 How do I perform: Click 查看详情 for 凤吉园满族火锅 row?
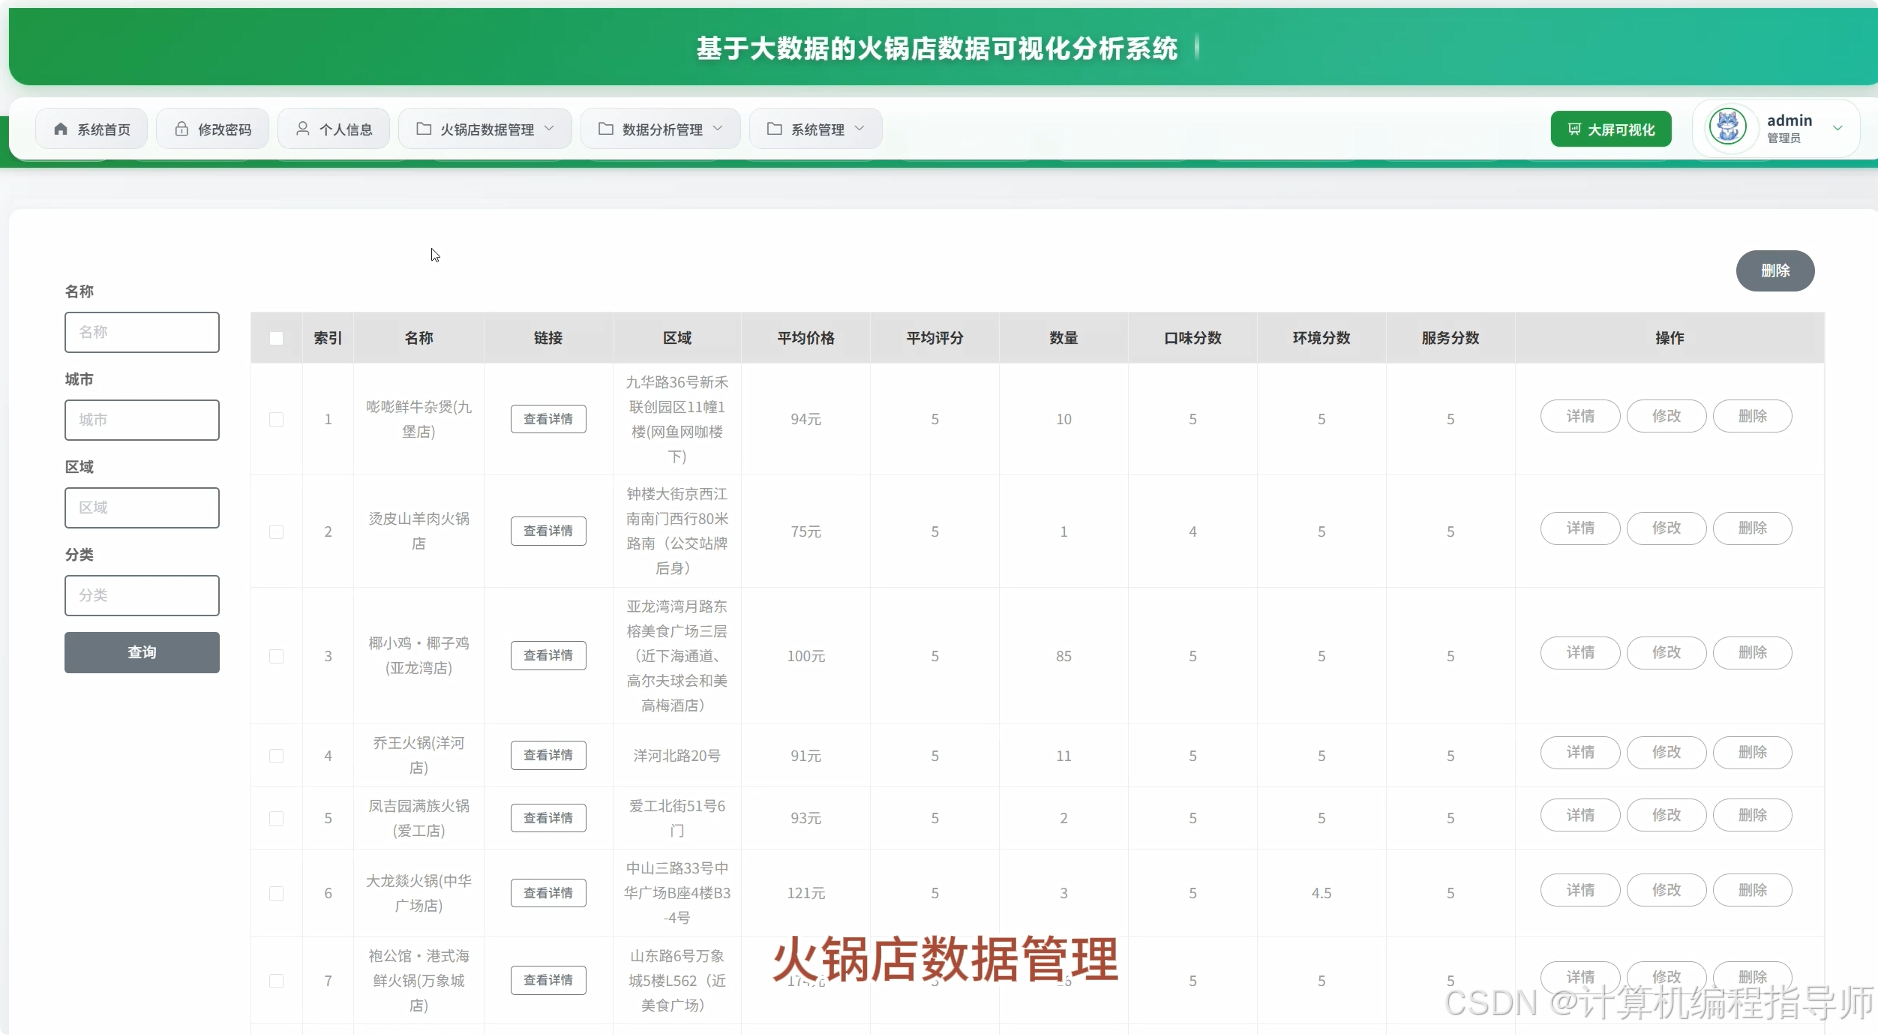(x=548, y=818)
